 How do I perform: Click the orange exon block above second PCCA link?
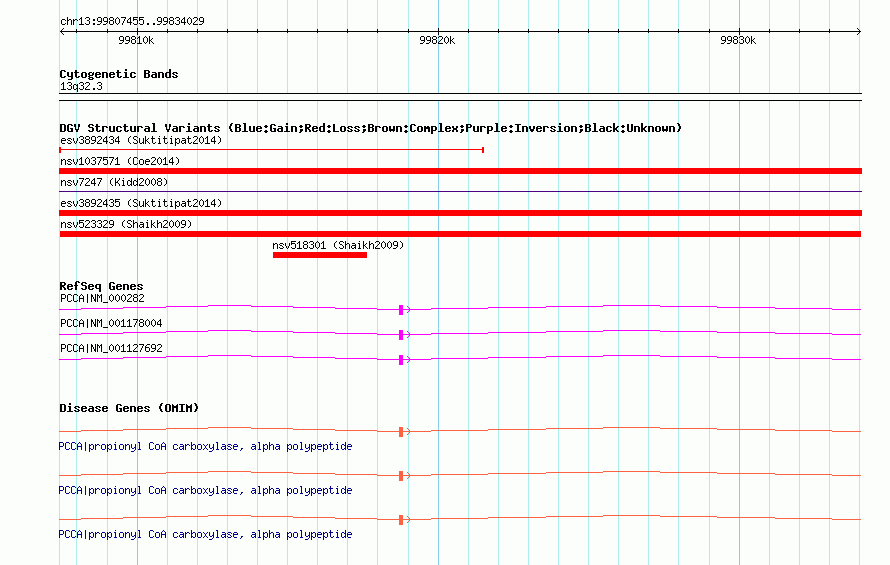coord(401,475)
